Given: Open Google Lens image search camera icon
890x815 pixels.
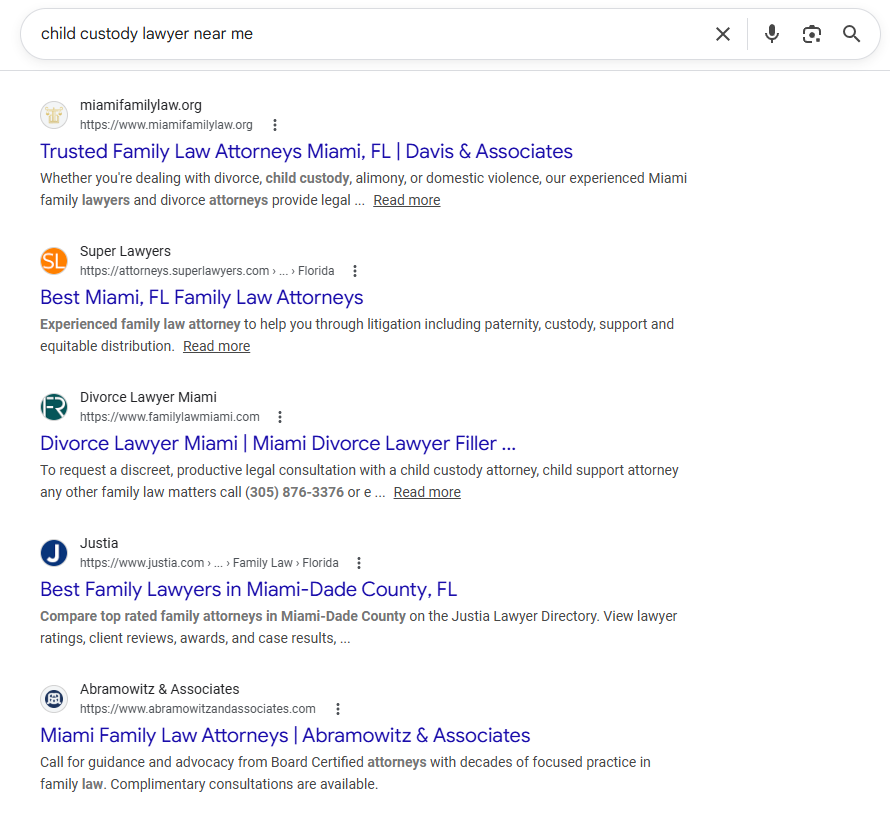Looking at the screenshot, I should (x=811, y=33).
